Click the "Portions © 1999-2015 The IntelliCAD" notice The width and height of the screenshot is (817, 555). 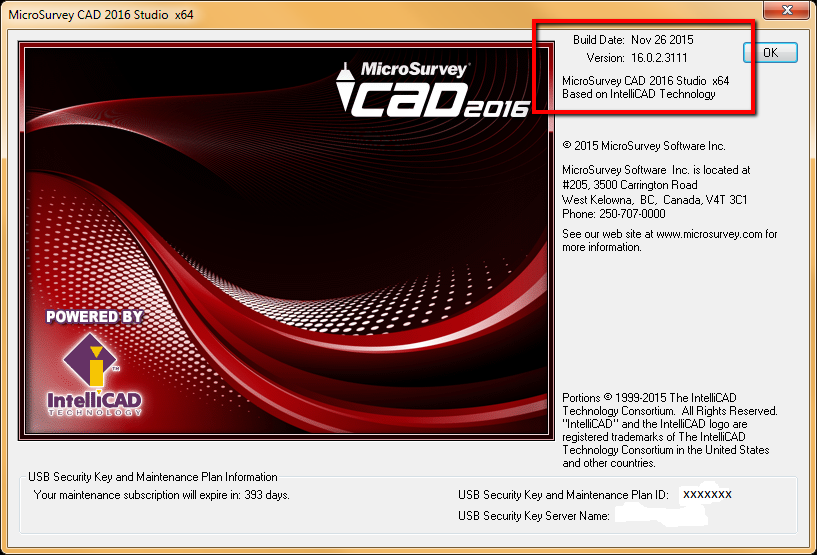point(649,398)
